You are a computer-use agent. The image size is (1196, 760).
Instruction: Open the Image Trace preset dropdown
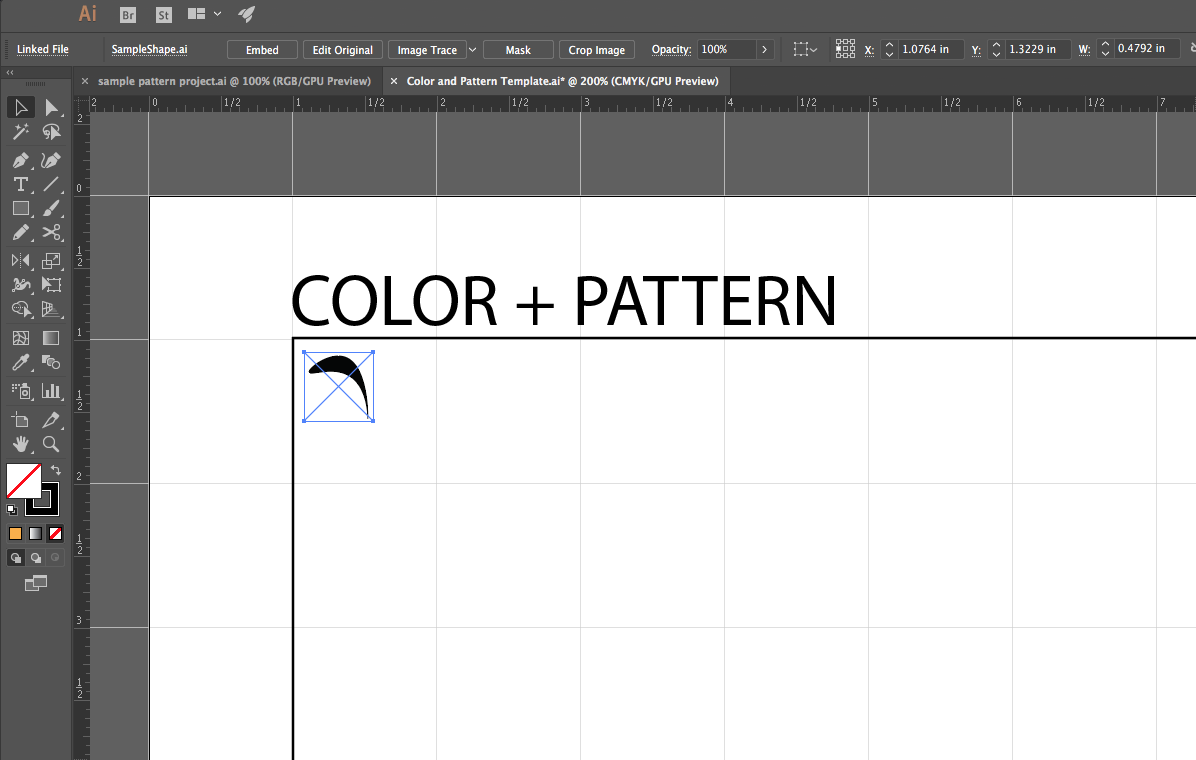click(x=472, y=49)
